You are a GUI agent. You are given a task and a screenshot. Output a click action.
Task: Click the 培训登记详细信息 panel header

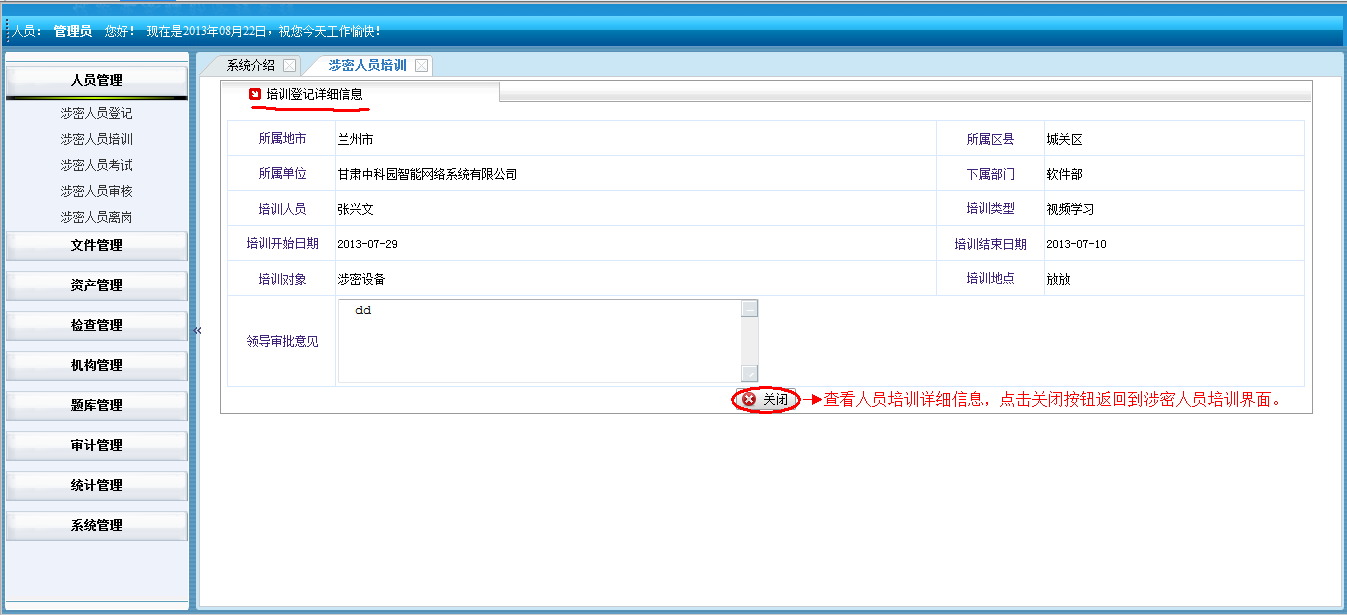314,94
